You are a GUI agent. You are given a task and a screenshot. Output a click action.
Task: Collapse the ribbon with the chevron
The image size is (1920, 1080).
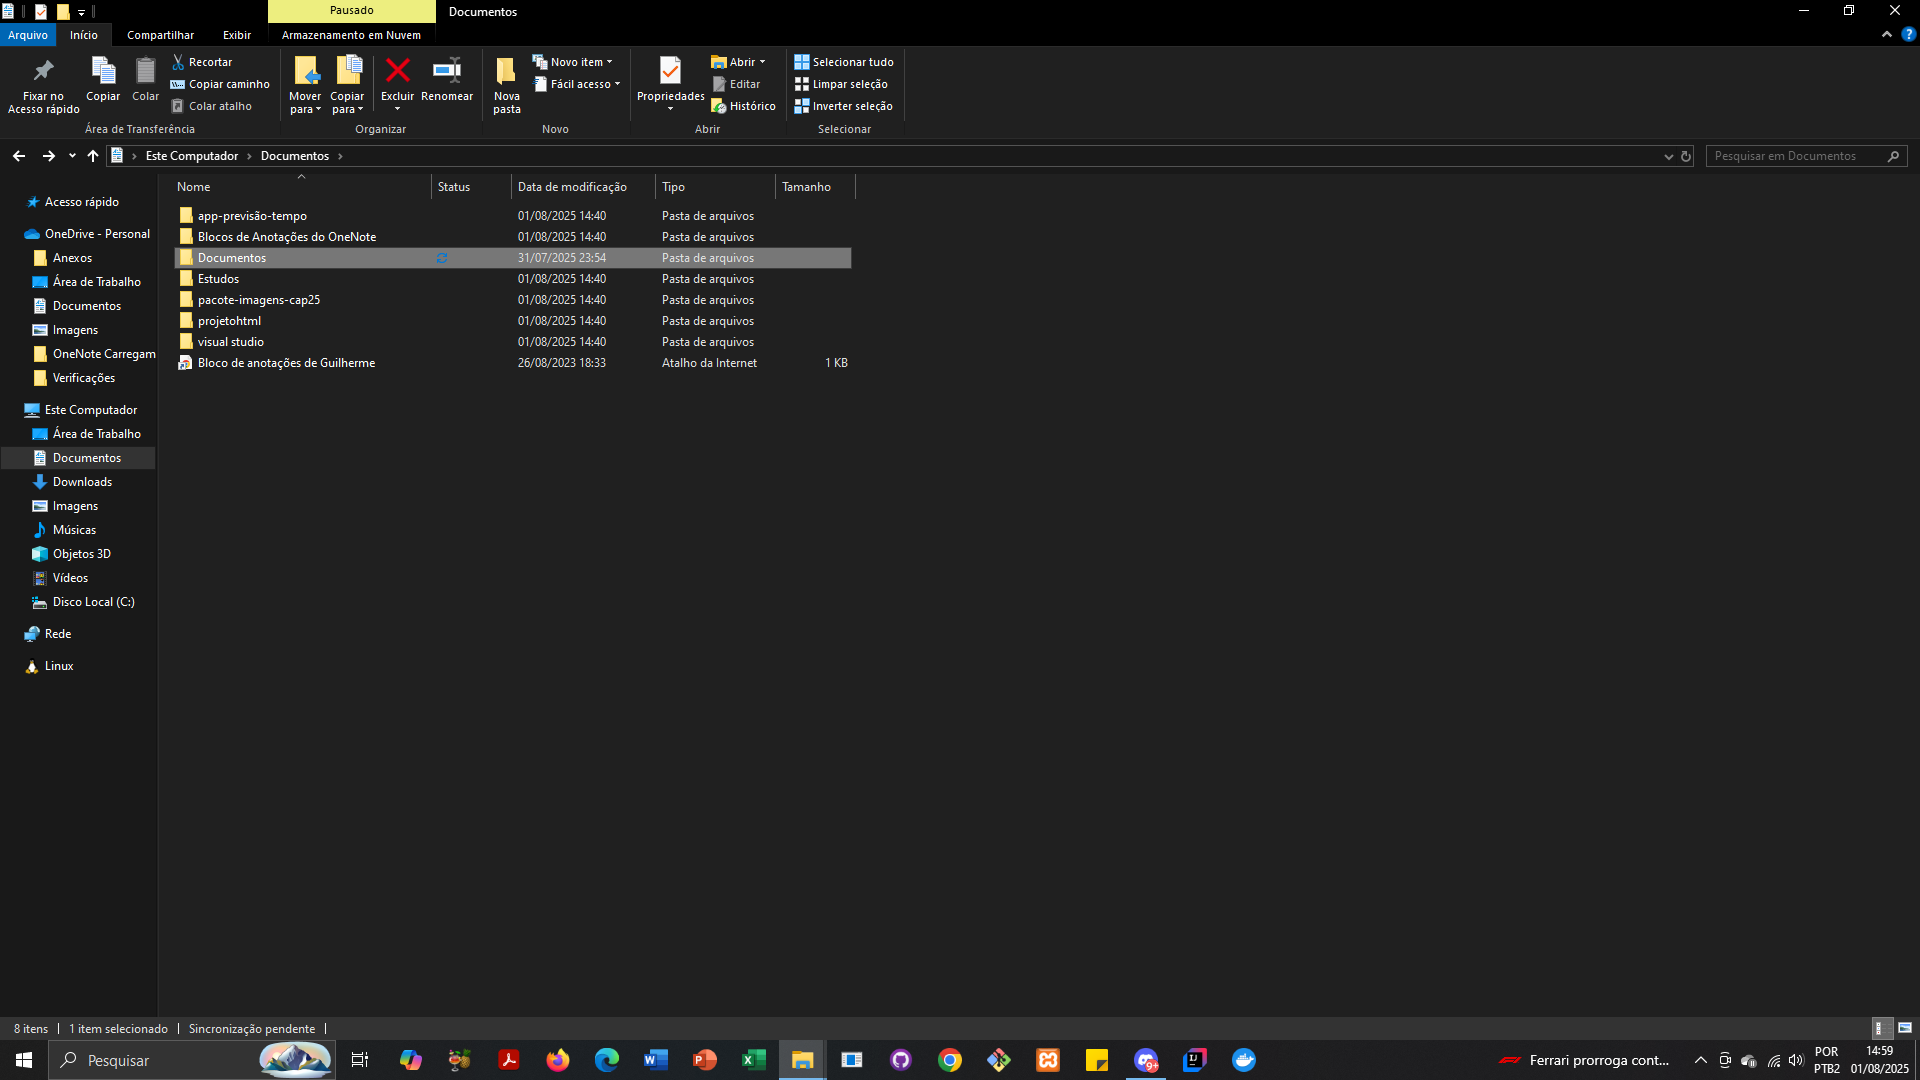tap(1887, 34)
